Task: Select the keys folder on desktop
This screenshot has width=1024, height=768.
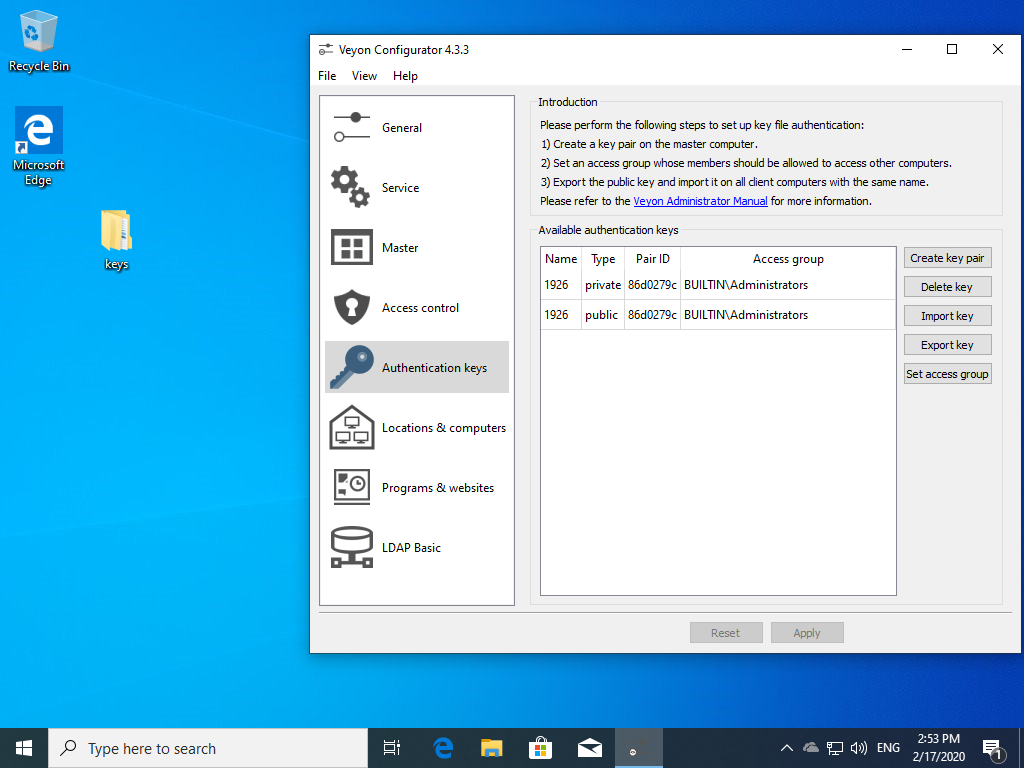Action: click(116, 240)
